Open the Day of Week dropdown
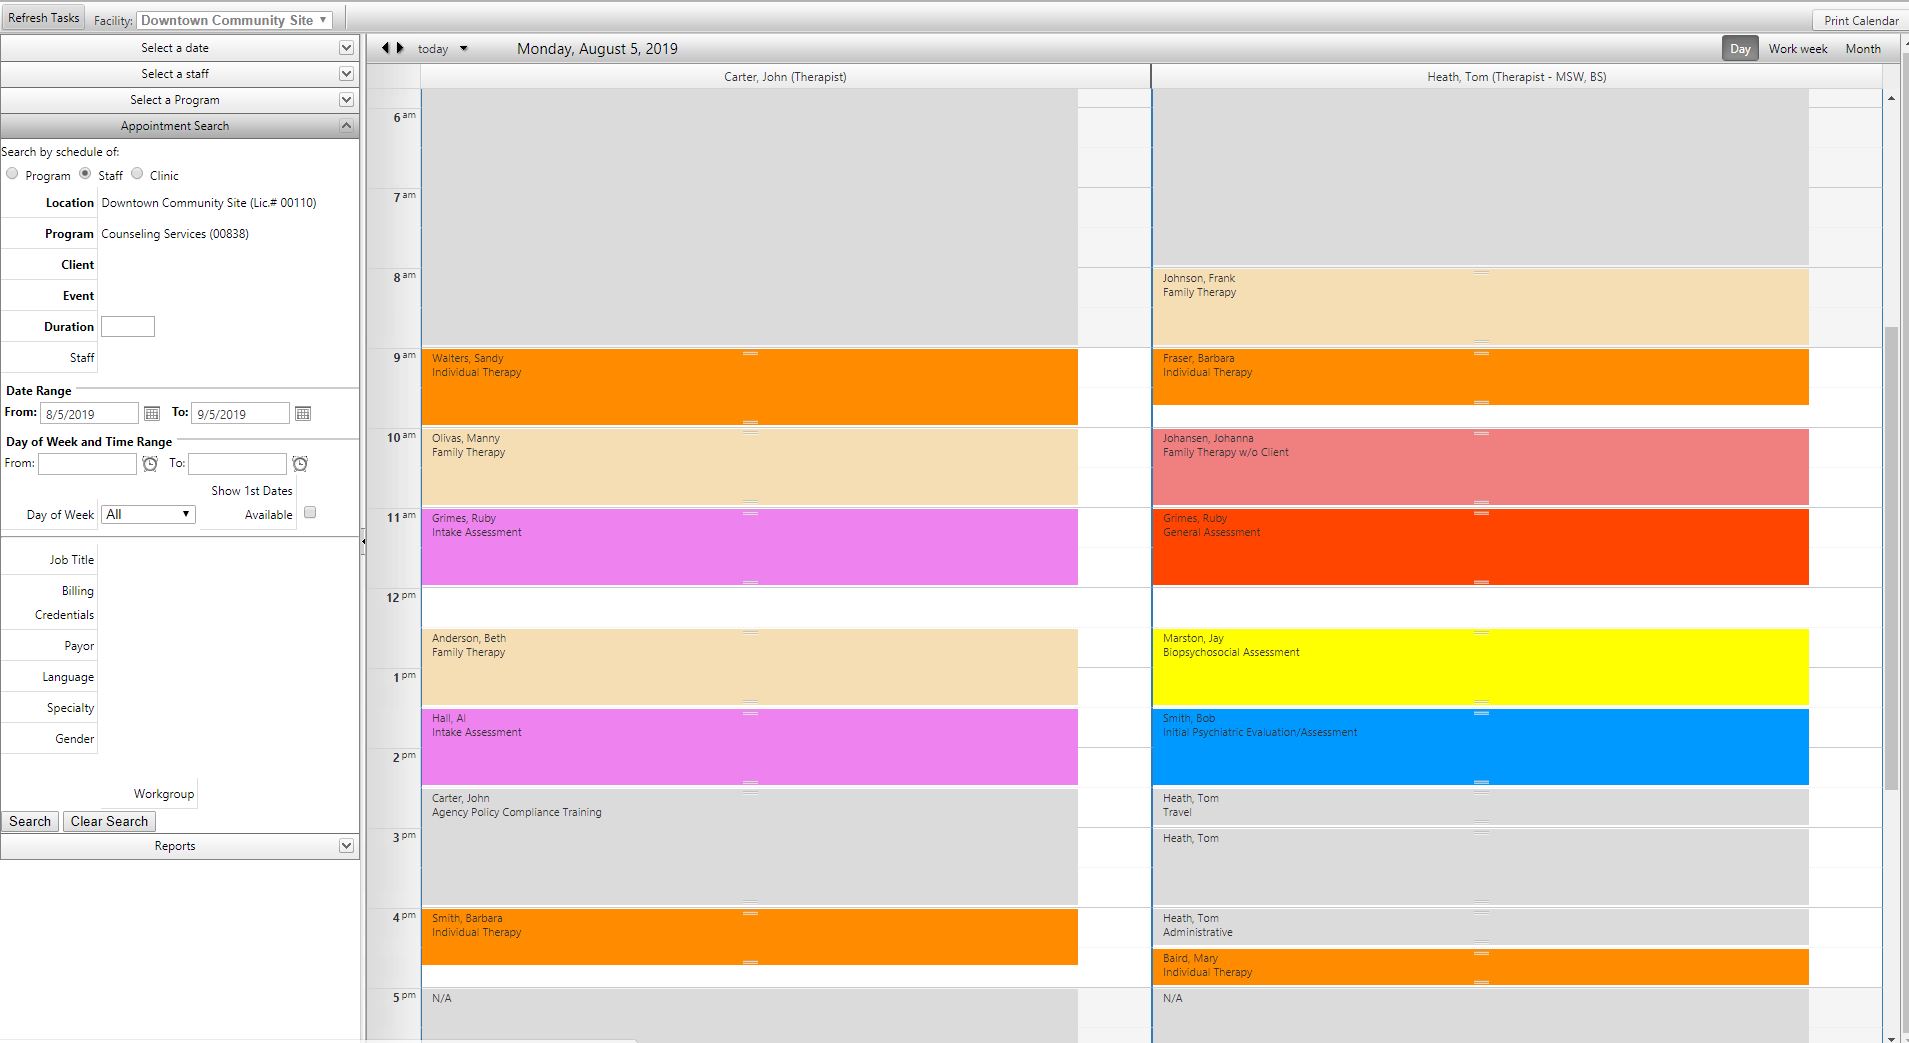 [147, 514]
